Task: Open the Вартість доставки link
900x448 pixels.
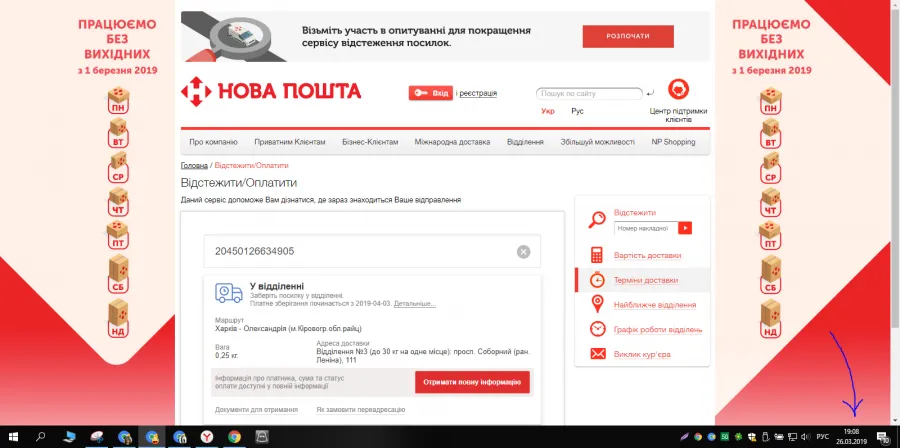Action: tap(647, 255)
